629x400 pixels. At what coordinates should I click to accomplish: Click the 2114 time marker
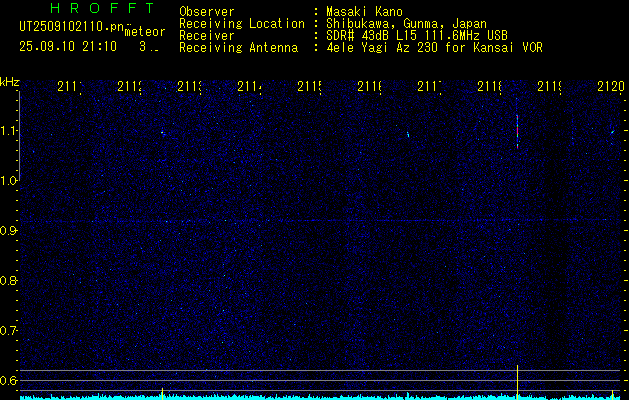(250, 87)
